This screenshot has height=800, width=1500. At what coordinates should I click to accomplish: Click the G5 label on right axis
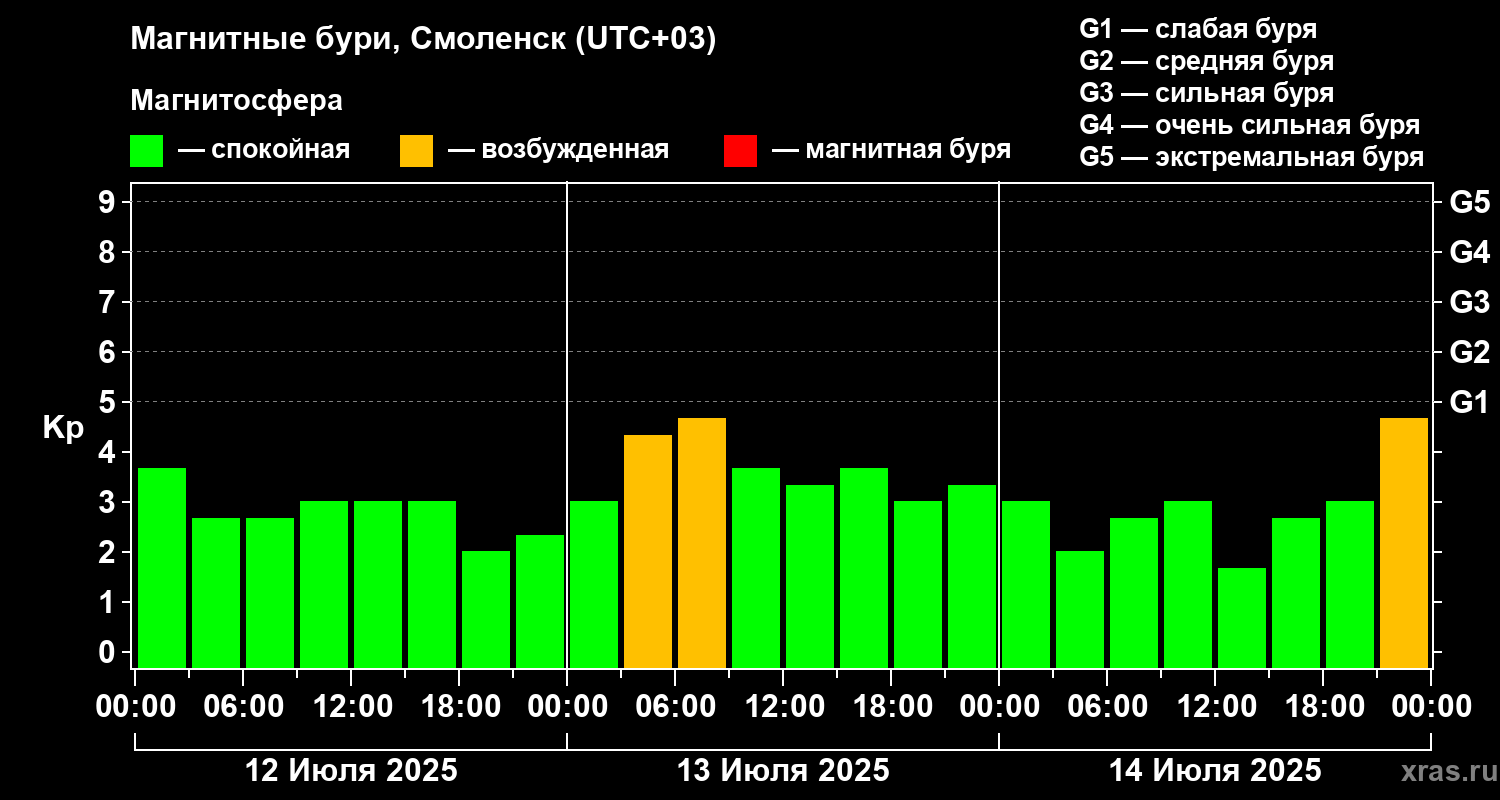[1470, 203]
